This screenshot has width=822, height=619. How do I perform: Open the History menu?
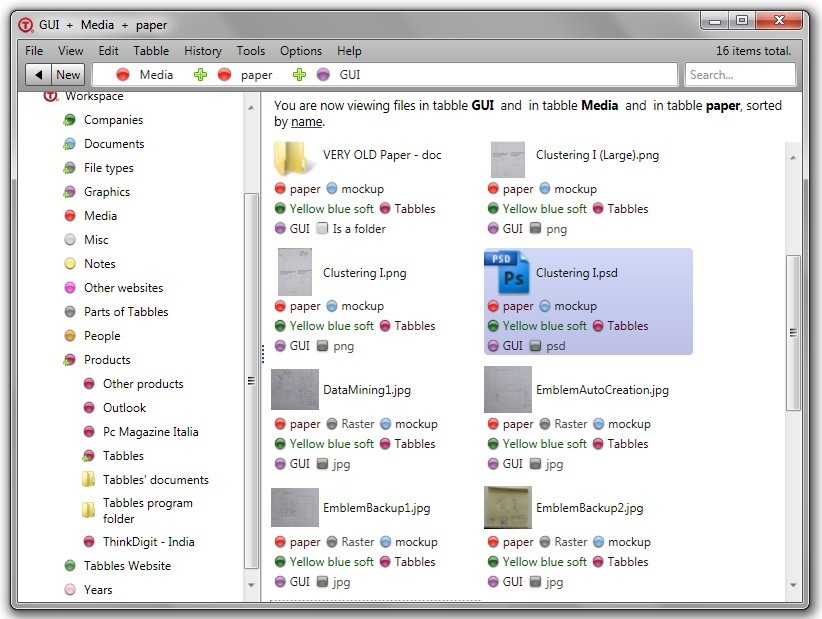pyautogui.click(x=203, y=51)
